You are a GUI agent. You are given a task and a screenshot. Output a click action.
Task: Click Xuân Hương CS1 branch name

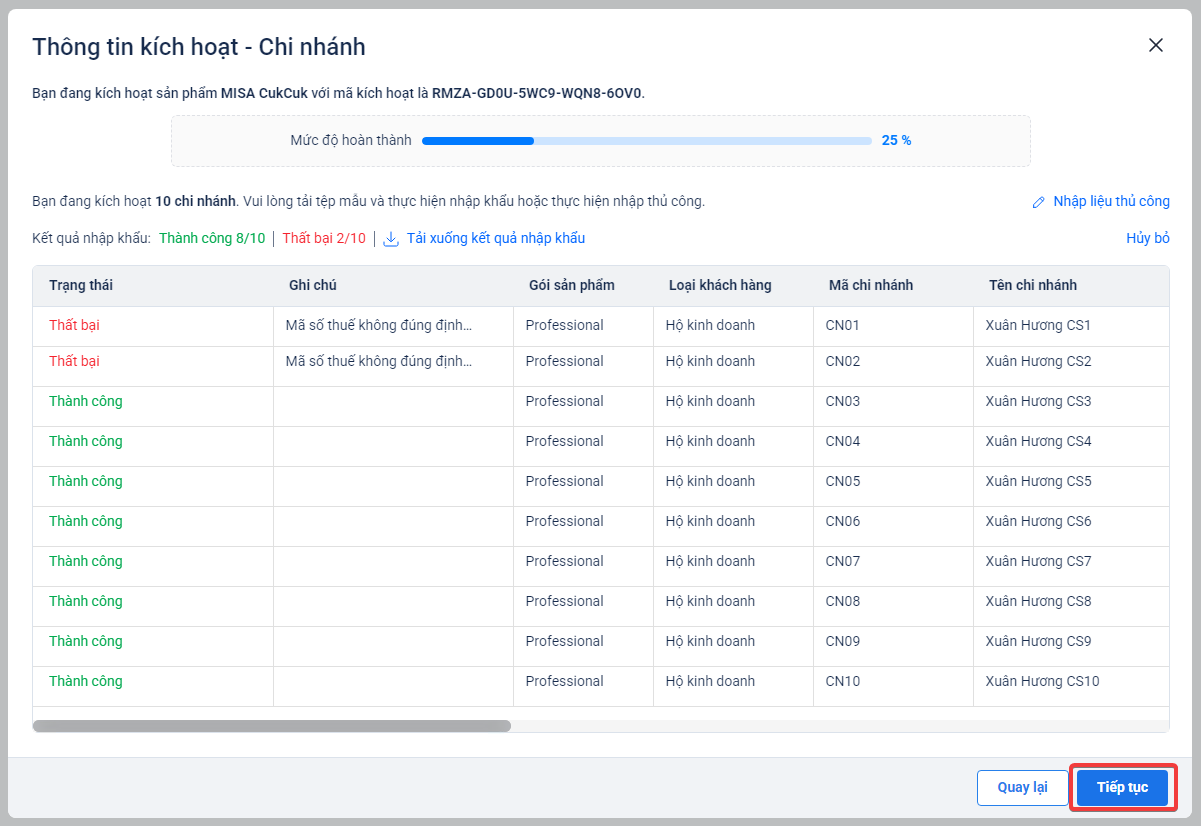coord(1038,325)
